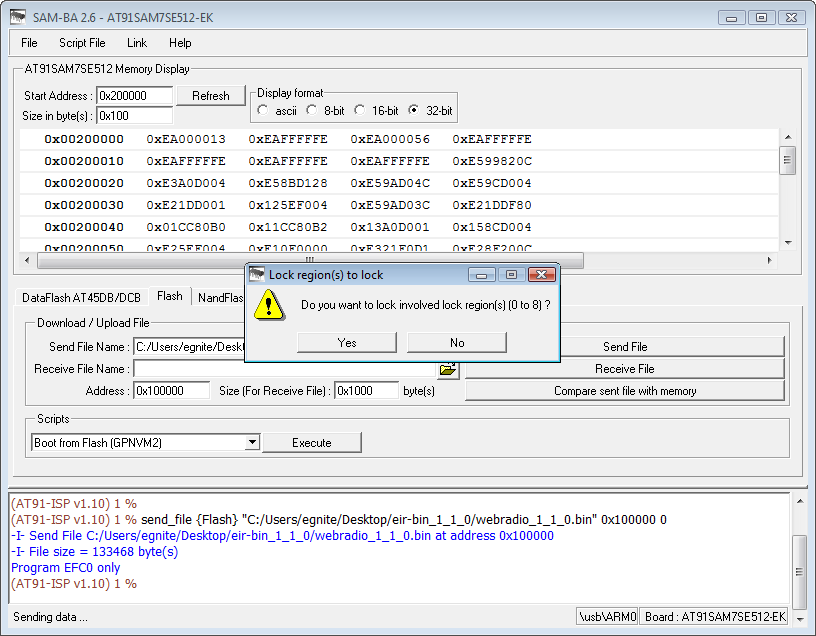
Task: Click the SAM-BA application icon in title bar
Action: (x=18, y=17)
